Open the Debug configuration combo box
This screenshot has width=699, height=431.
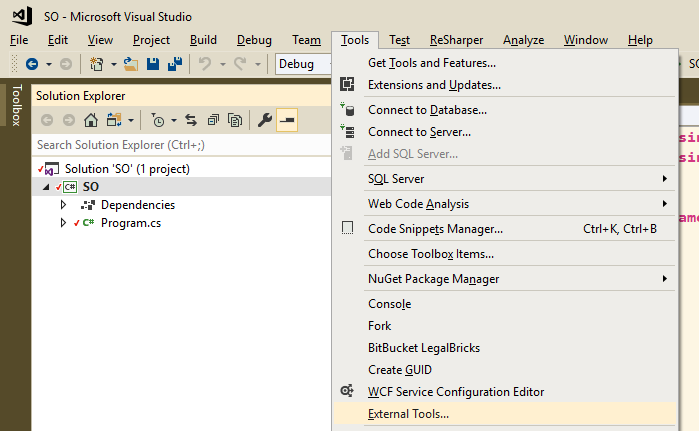pyautogui.click(x=304, y=64)
